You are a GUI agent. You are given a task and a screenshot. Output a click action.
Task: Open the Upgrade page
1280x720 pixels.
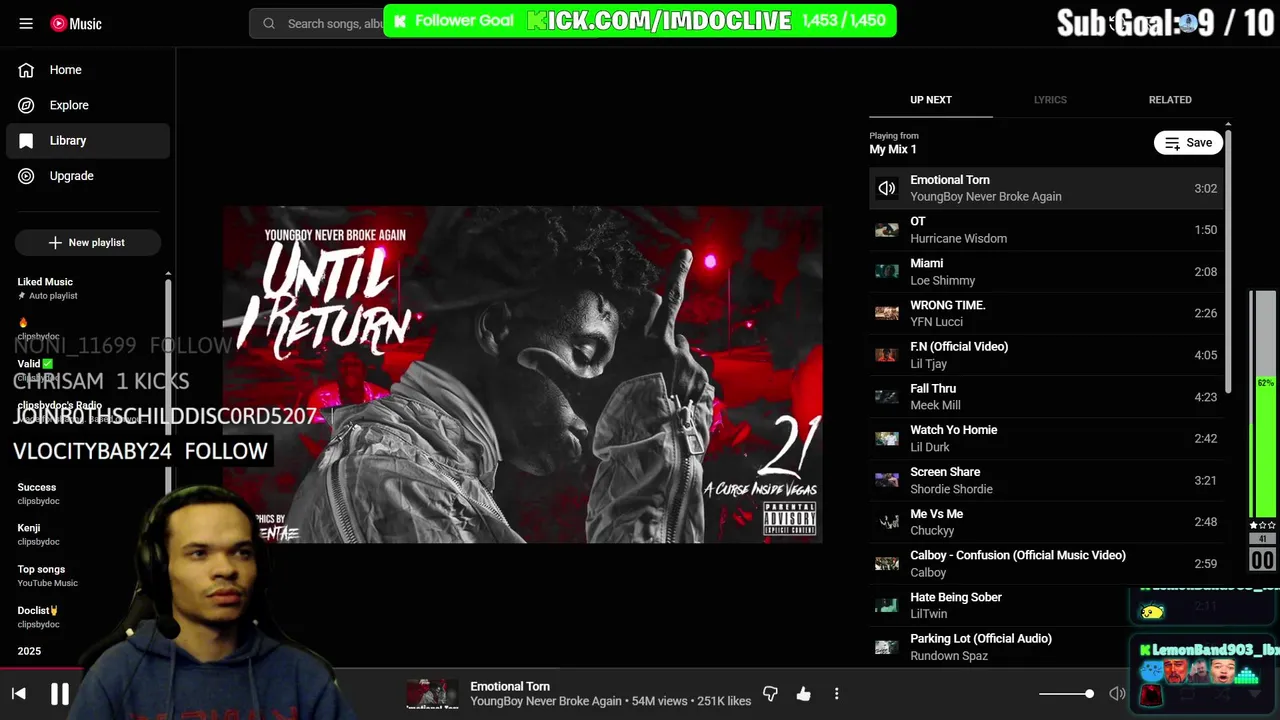(88, 176)
